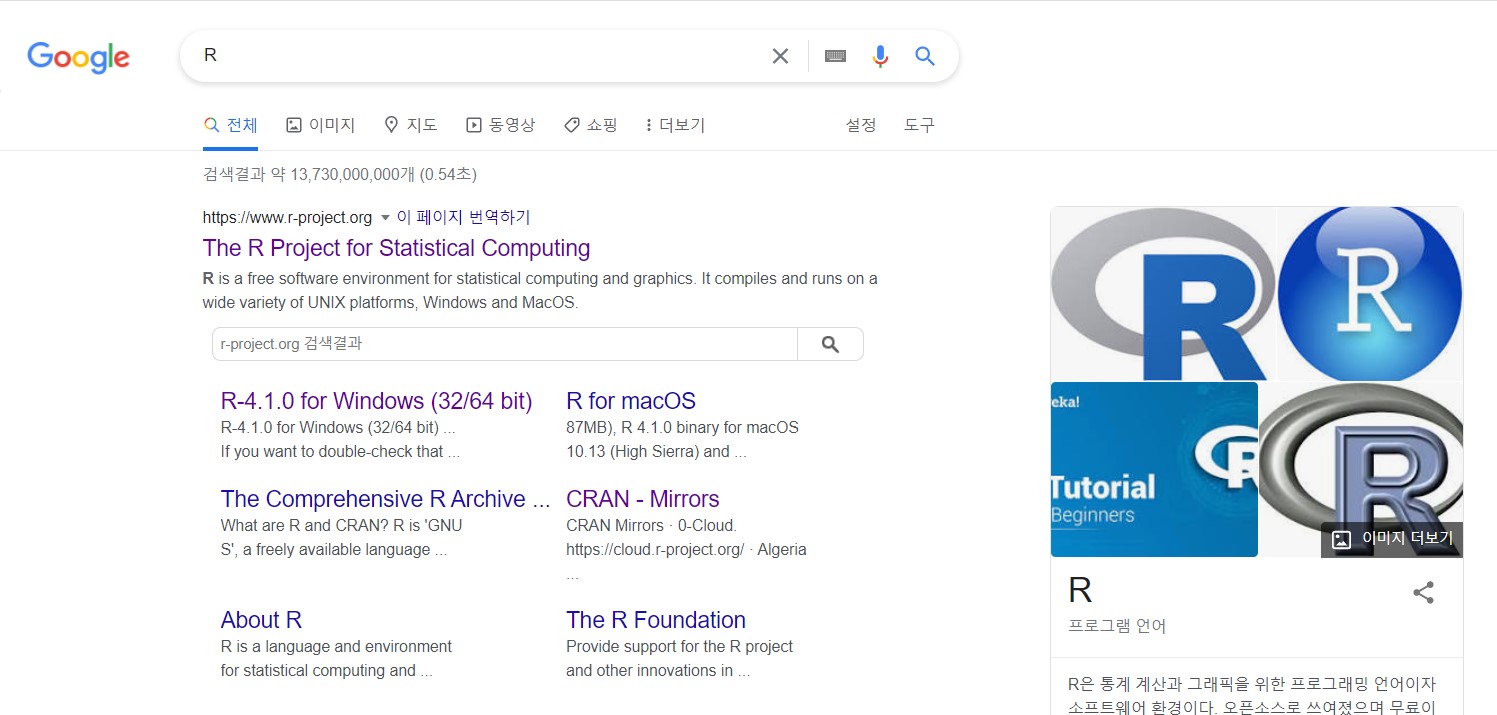Switch to the 지도 tab
The height and width of the screenshot is (715, 1497).
[x=411, y=125]
